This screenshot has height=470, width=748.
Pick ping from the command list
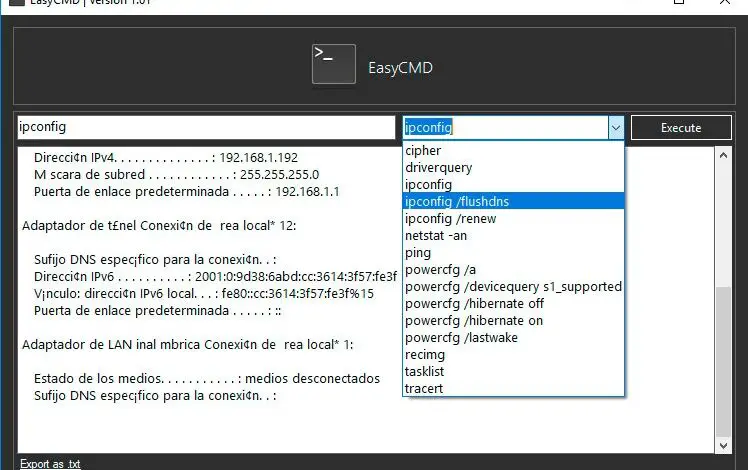pyautogui.click(x=513, y=252)
